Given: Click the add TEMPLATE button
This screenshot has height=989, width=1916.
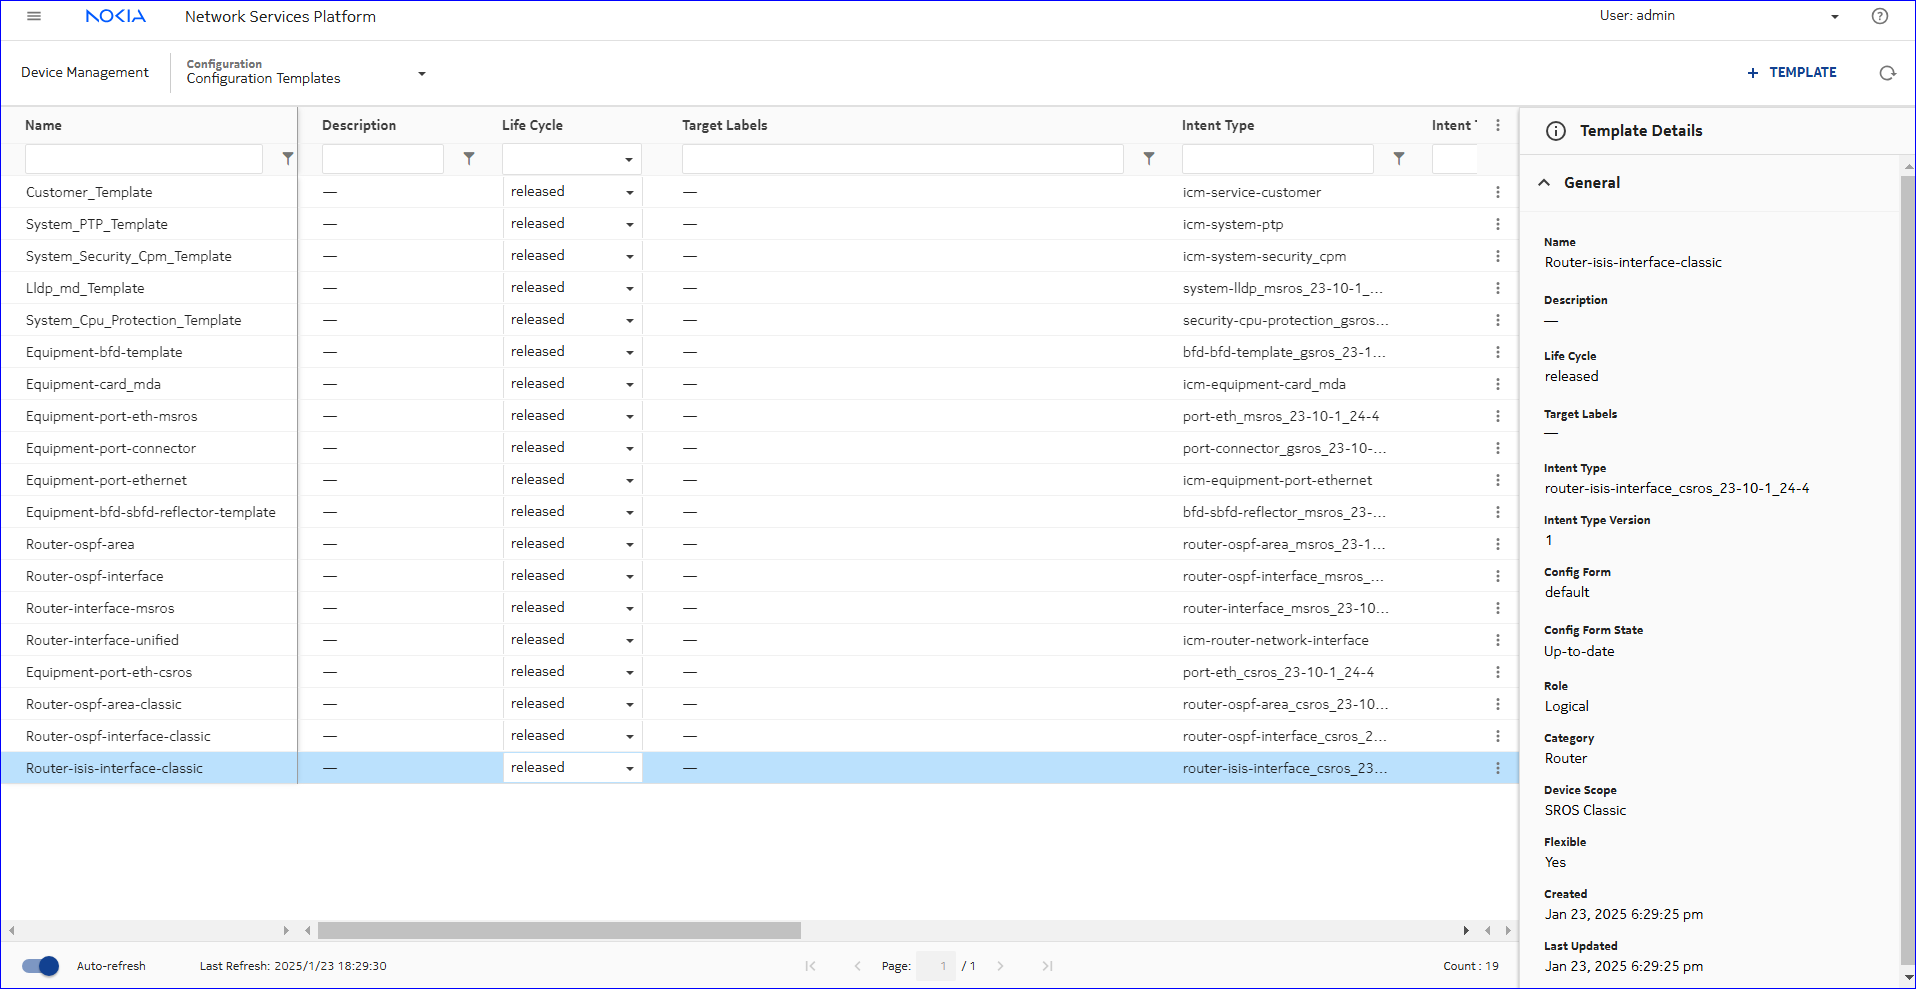Looking at the screenshot, I should click(1791, 72).
